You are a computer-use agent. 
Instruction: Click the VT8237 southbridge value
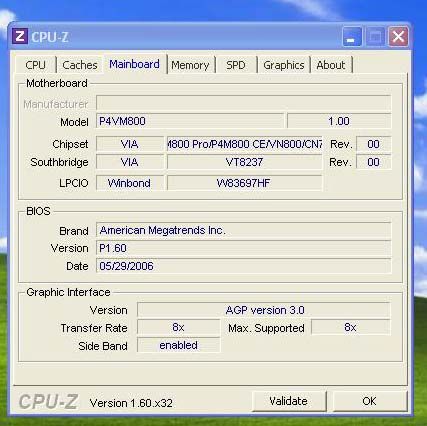click(x=244, y=162)
